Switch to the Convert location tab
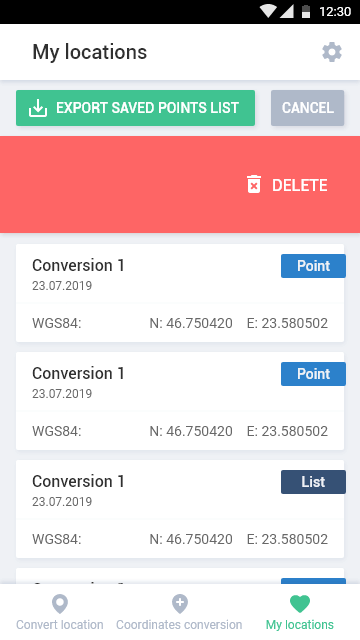The image size is (360, 640). (60, 611)
